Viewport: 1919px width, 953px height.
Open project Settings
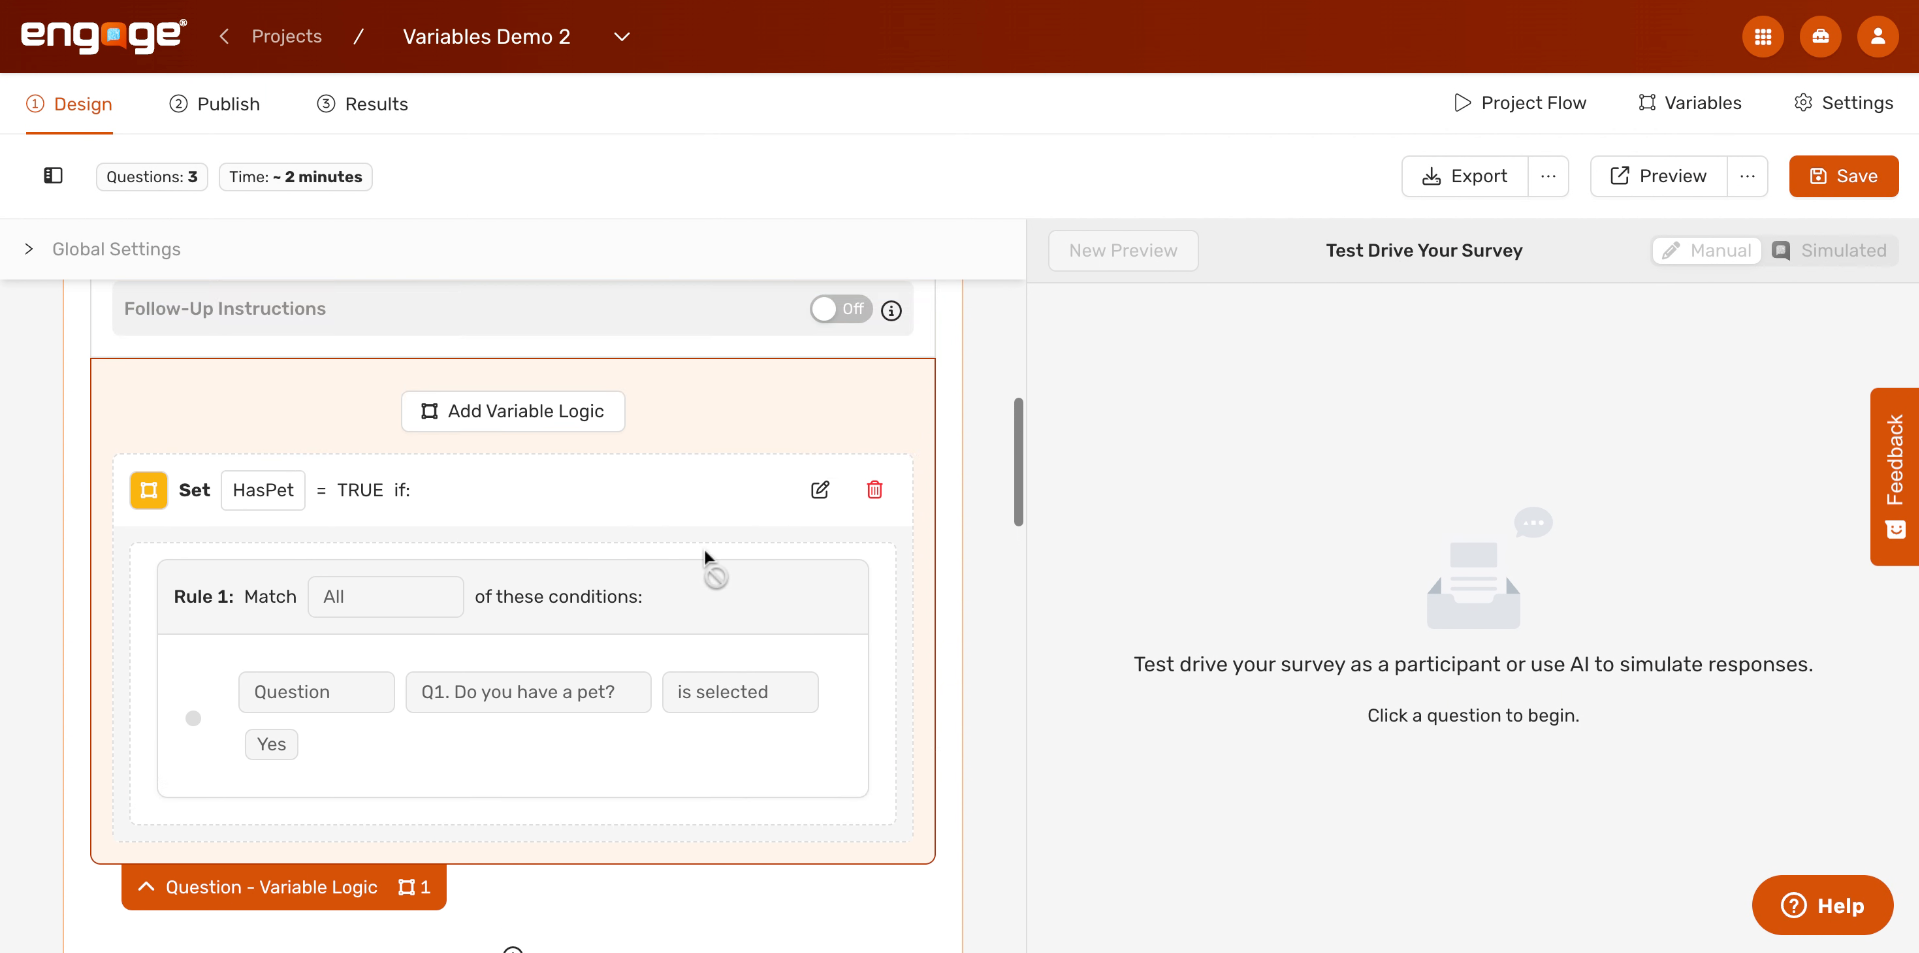click(1843, 103)
